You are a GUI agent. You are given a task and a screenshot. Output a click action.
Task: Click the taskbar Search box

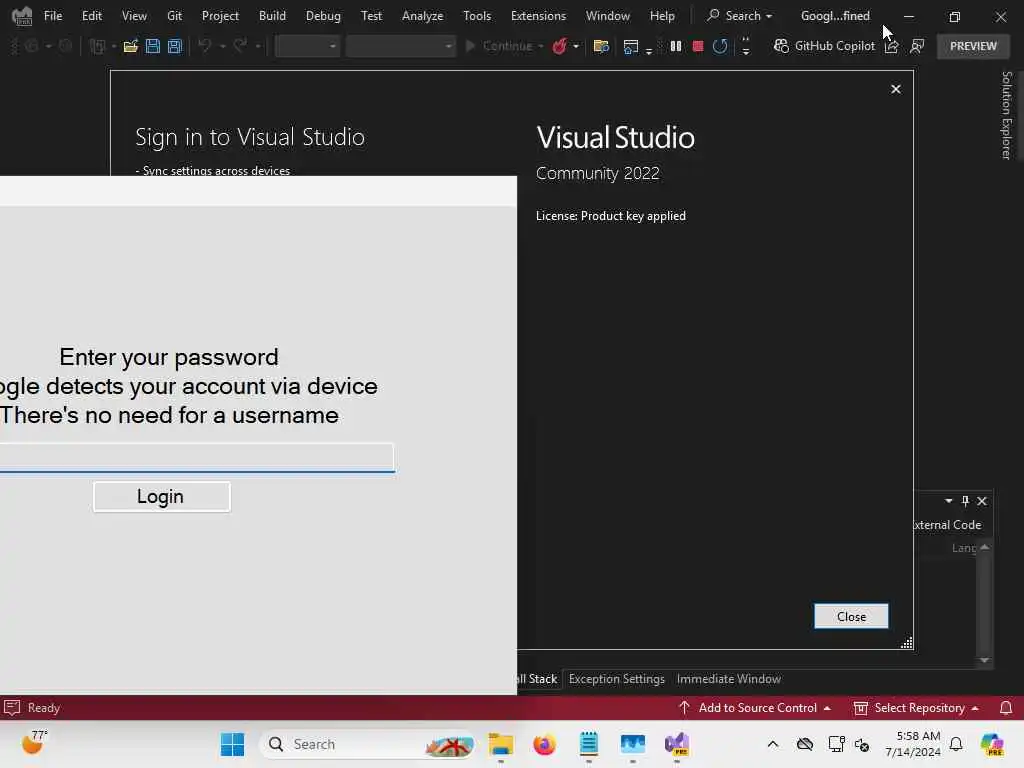pyautogui.click(x=368, y=744)
